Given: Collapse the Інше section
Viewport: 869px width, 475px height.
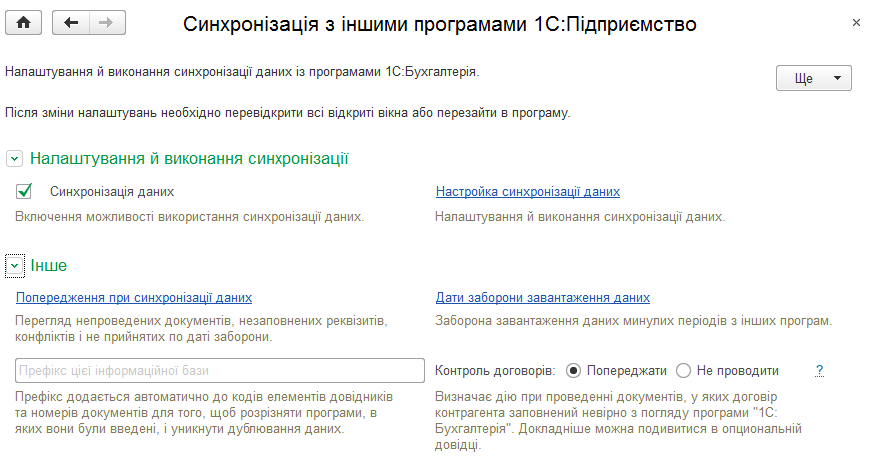Looking at the screenshot, I should (x=14, y=266).
